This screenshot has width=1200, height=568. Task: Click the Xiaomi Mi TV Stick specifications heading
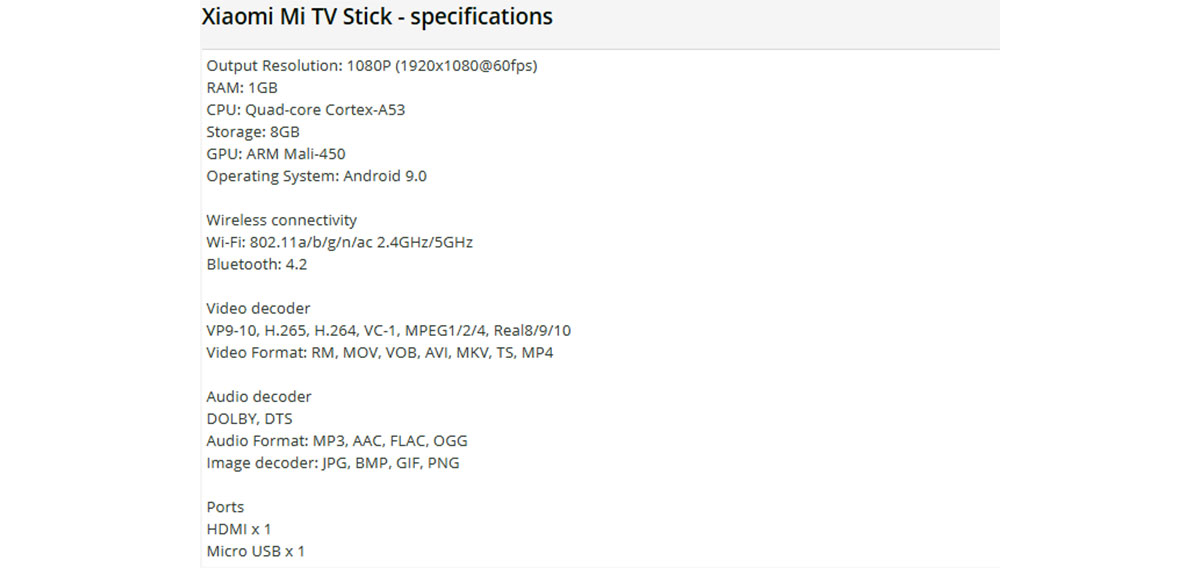point(377,17)
